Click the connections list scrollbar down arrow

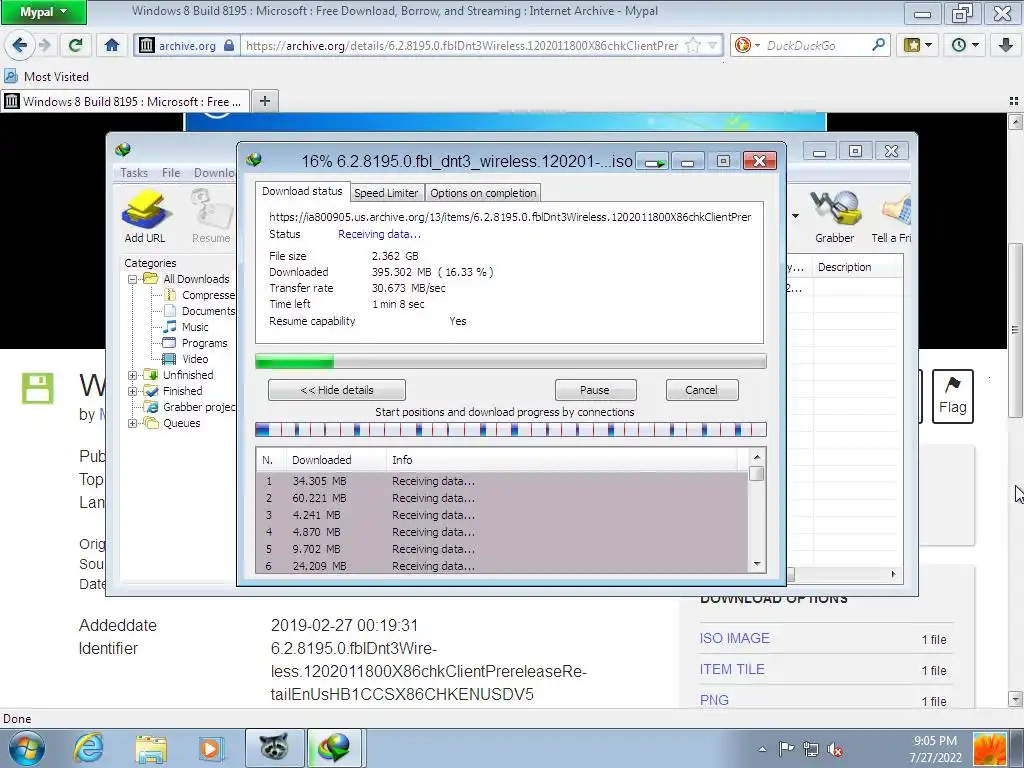click(x=757, y=564)
